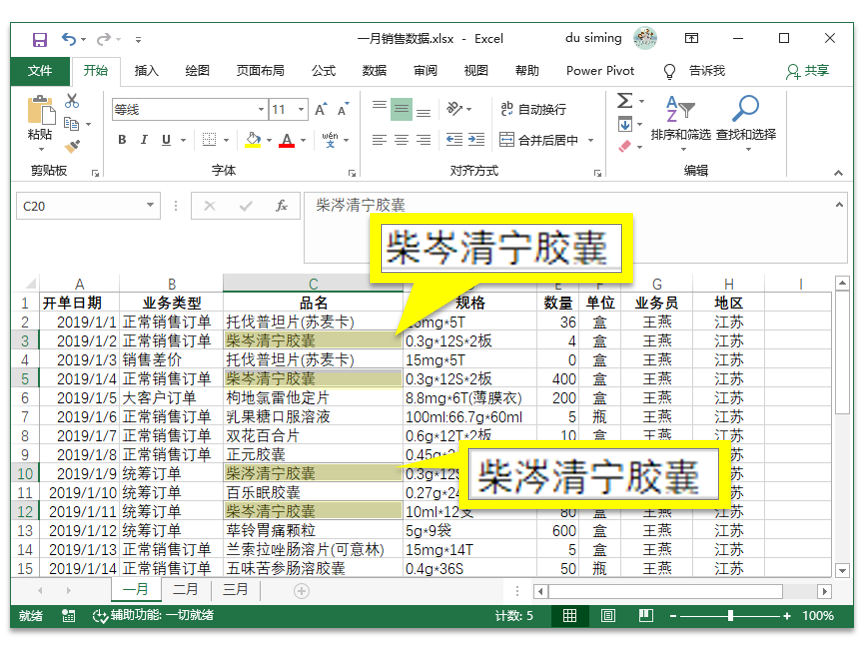
Task: Switch to Page Break Preview icon
Action: point(646,615)
